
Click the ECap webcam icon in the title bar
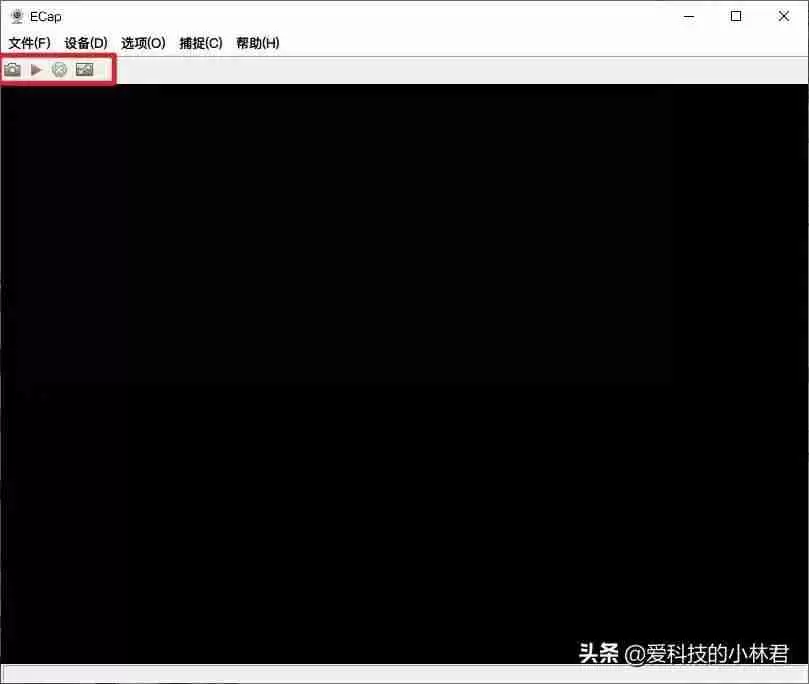pos(14,16)
